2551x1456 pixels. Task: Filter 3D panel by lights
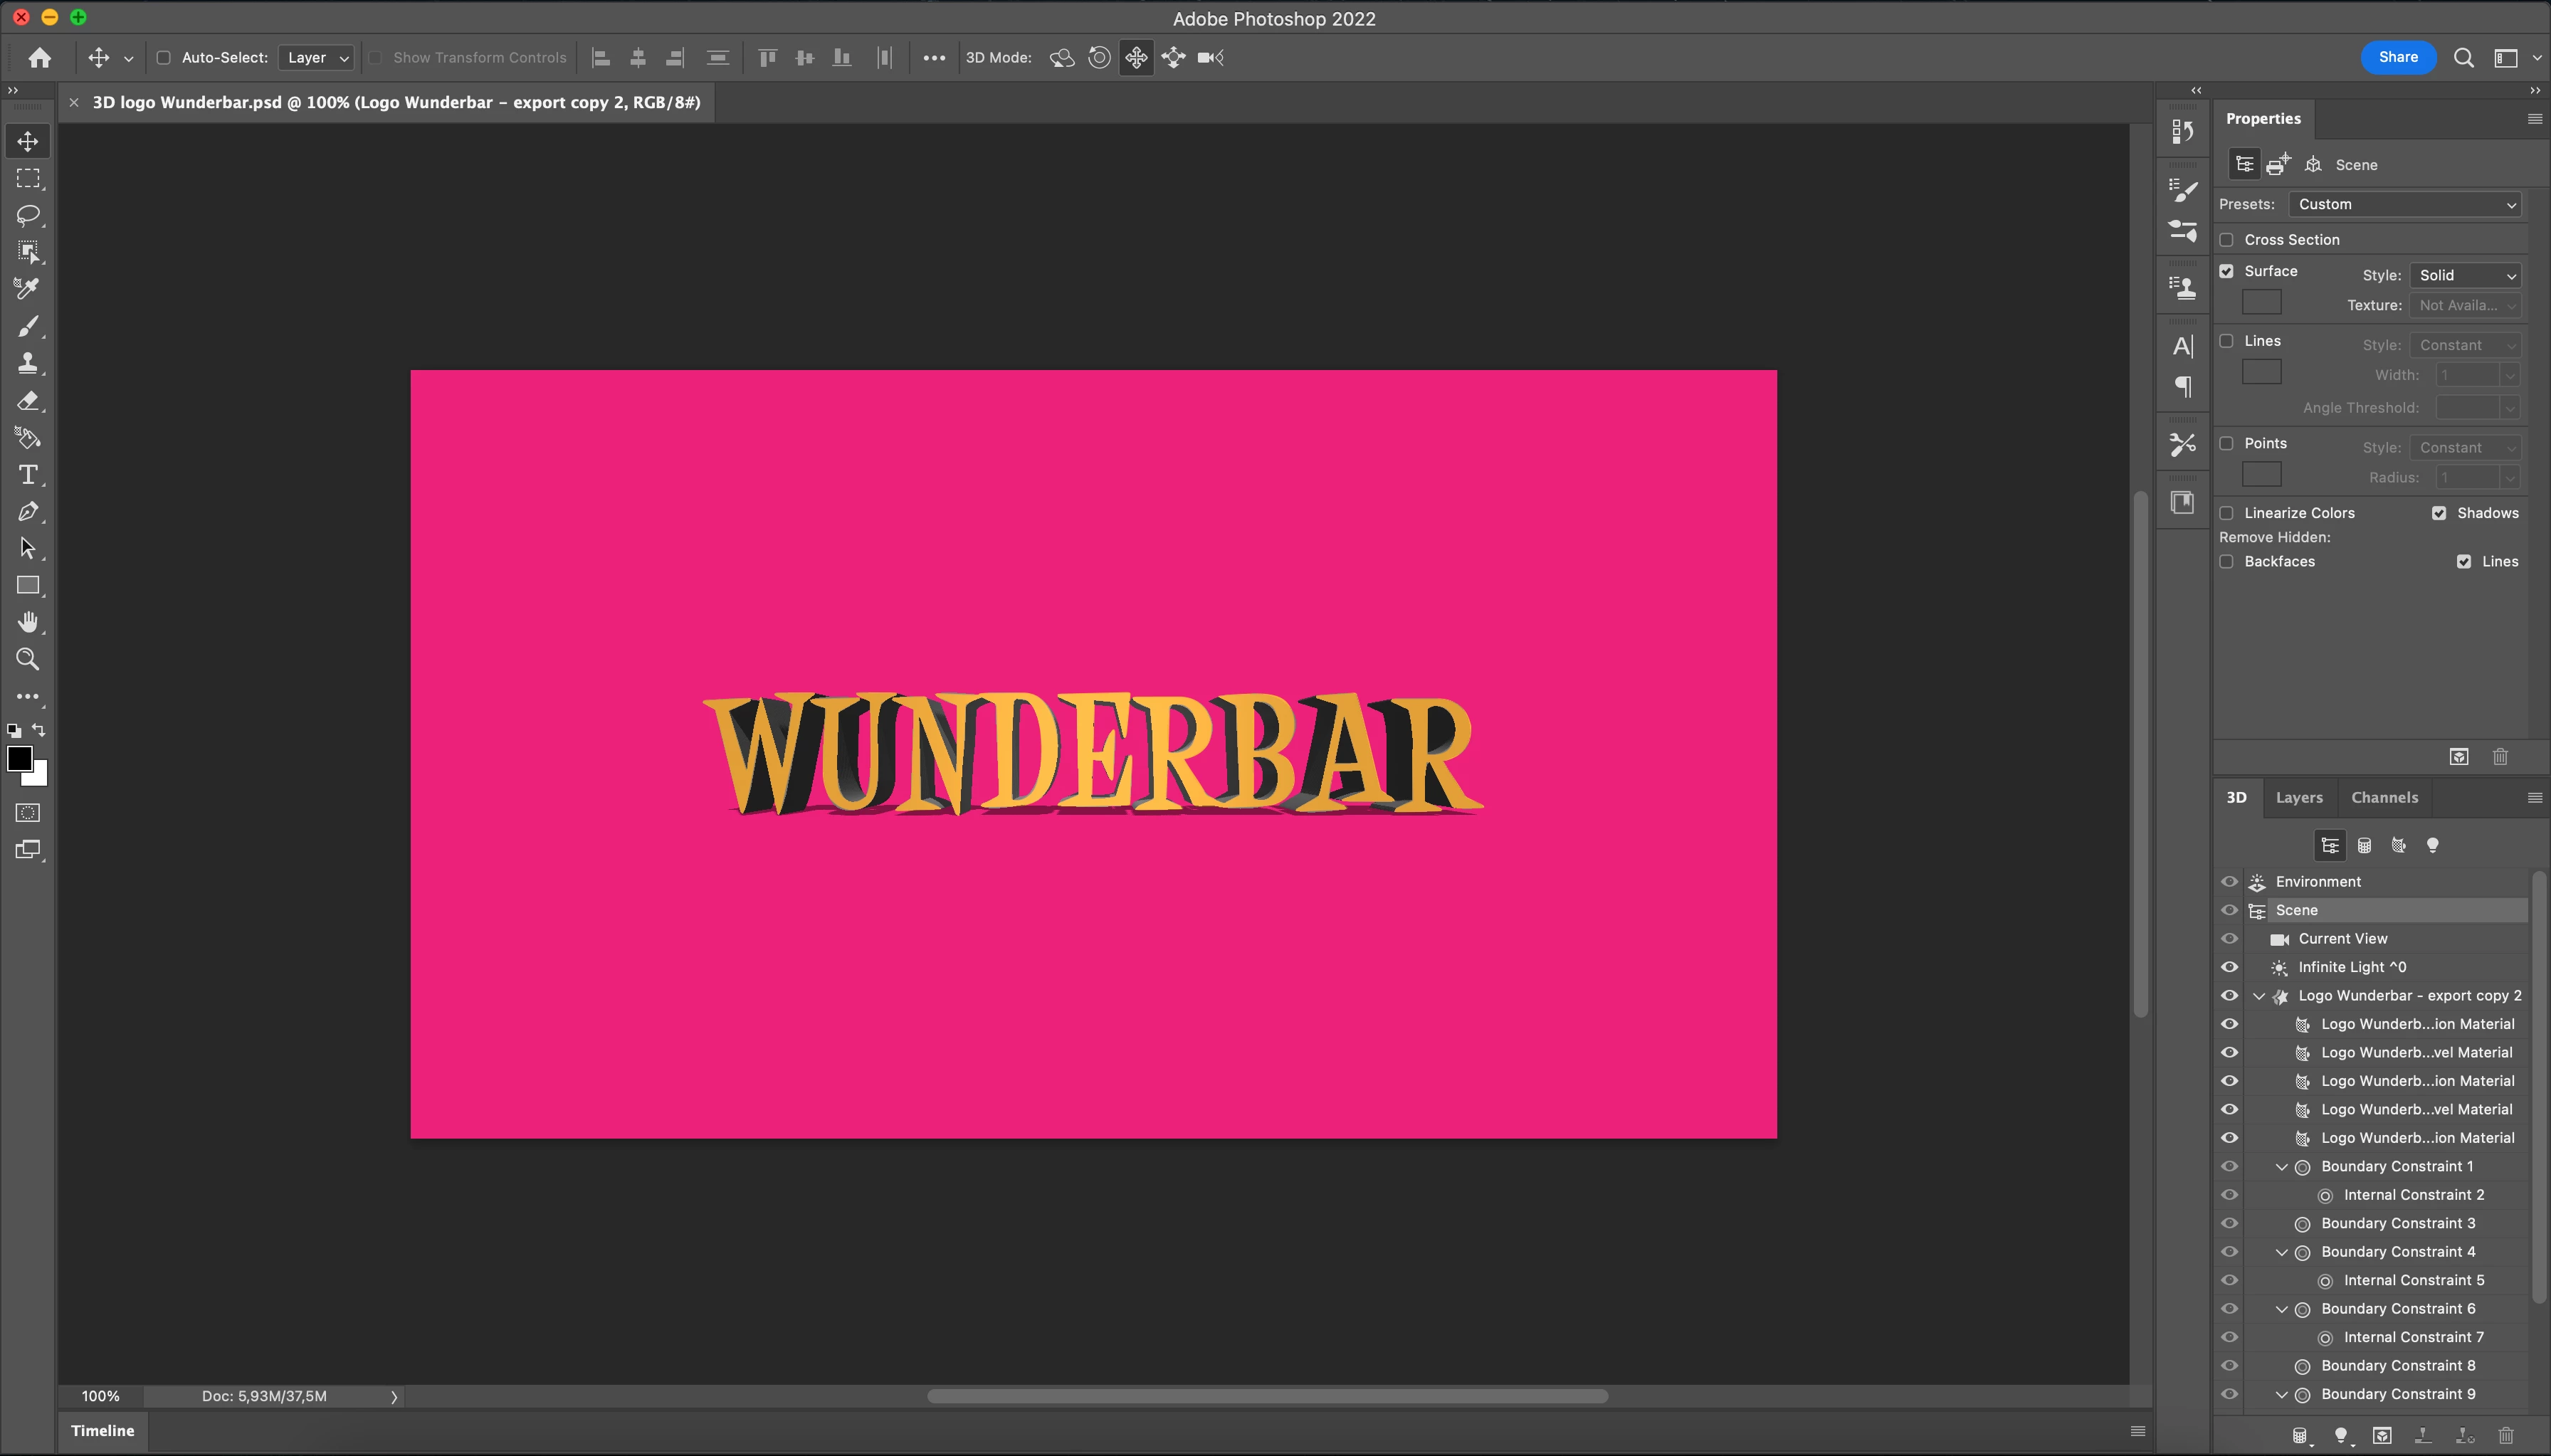pos(2432,846)
